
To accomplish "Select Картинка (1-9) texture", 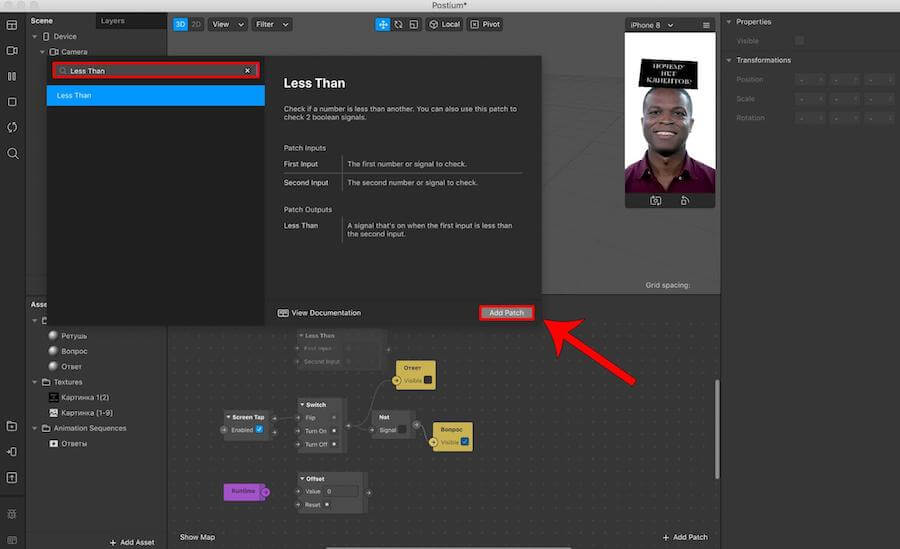I will click(87, 412).
